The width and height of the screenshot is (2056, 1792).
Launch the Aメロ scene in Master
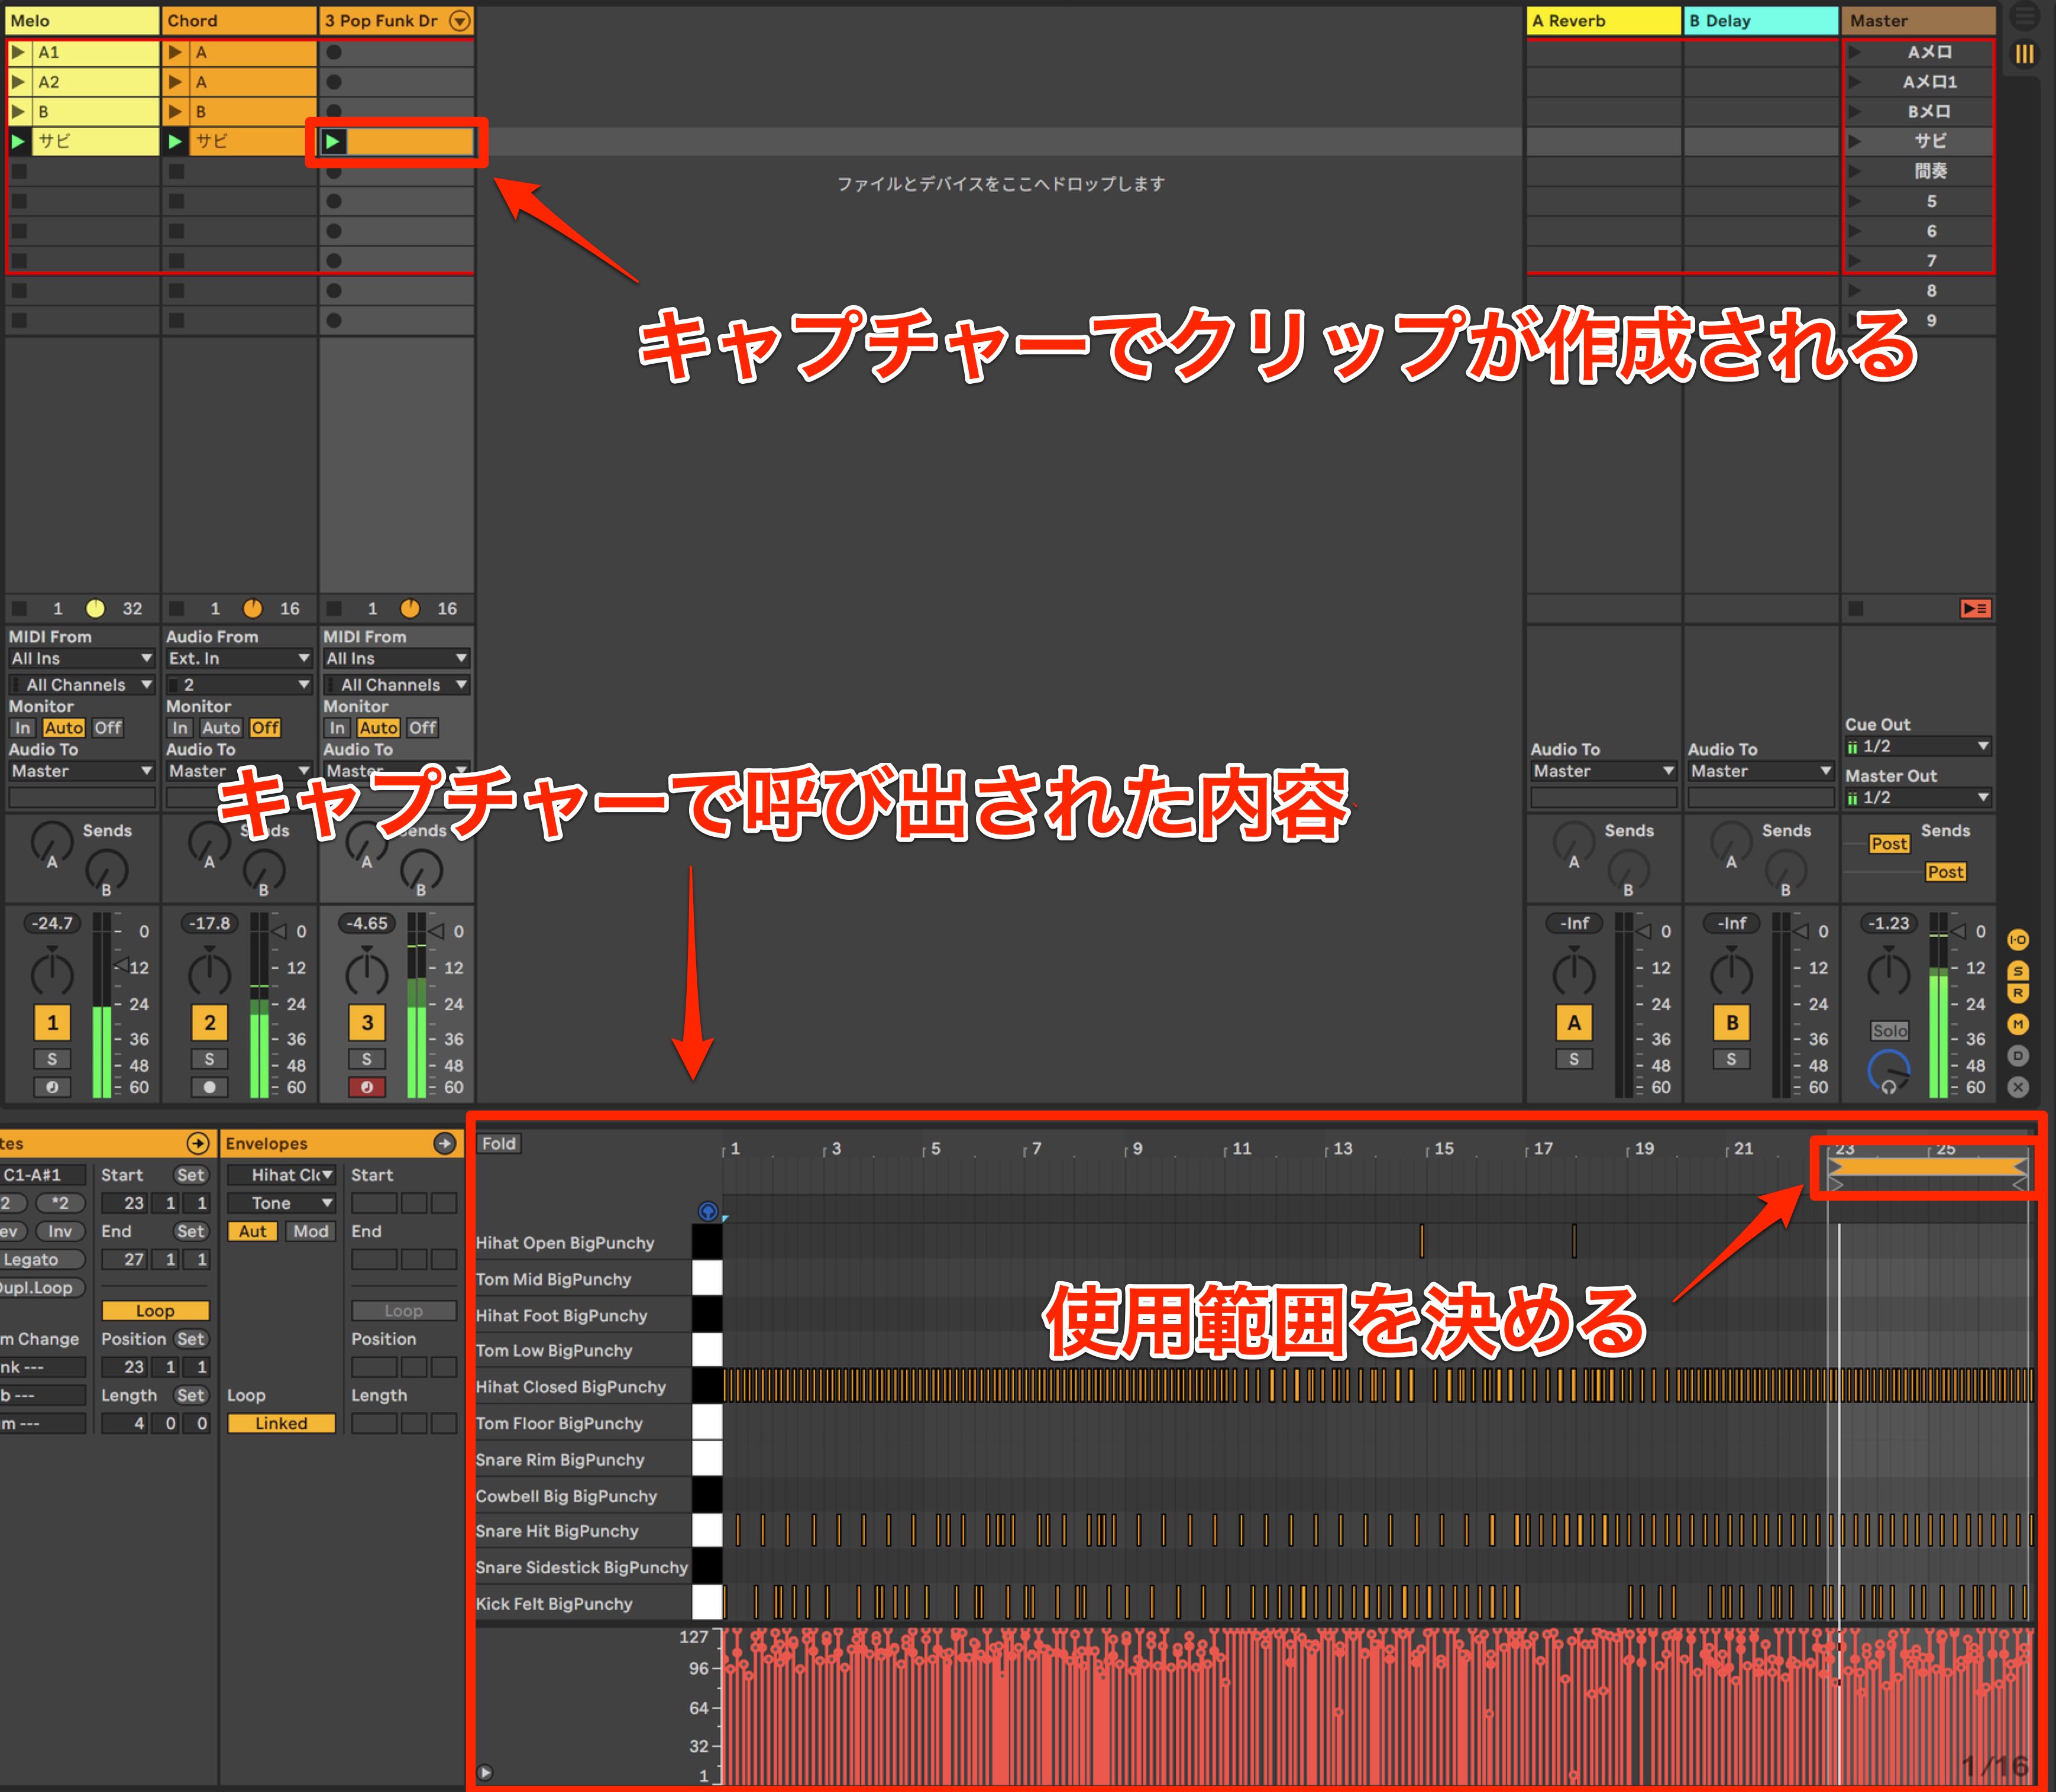tap(1855, 52)
